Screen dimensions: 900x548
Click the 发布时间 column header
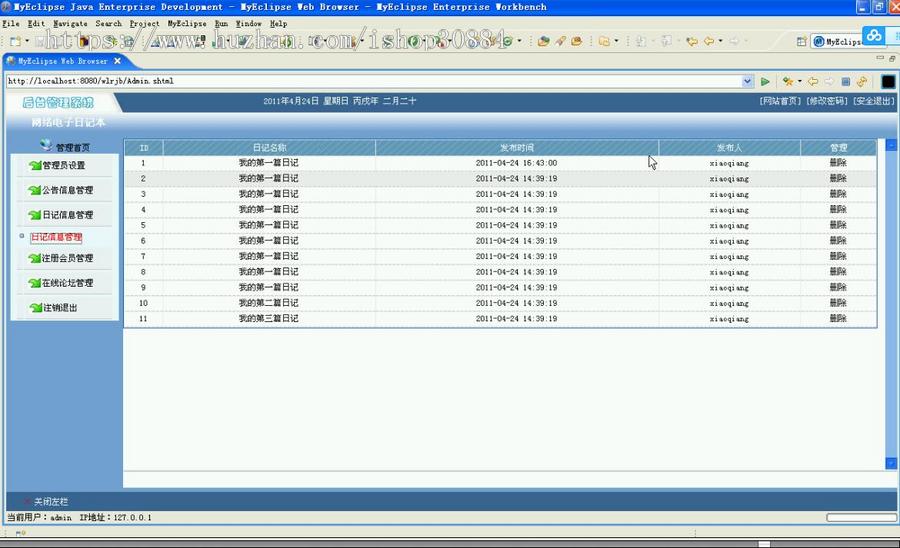tap(517, 147)
